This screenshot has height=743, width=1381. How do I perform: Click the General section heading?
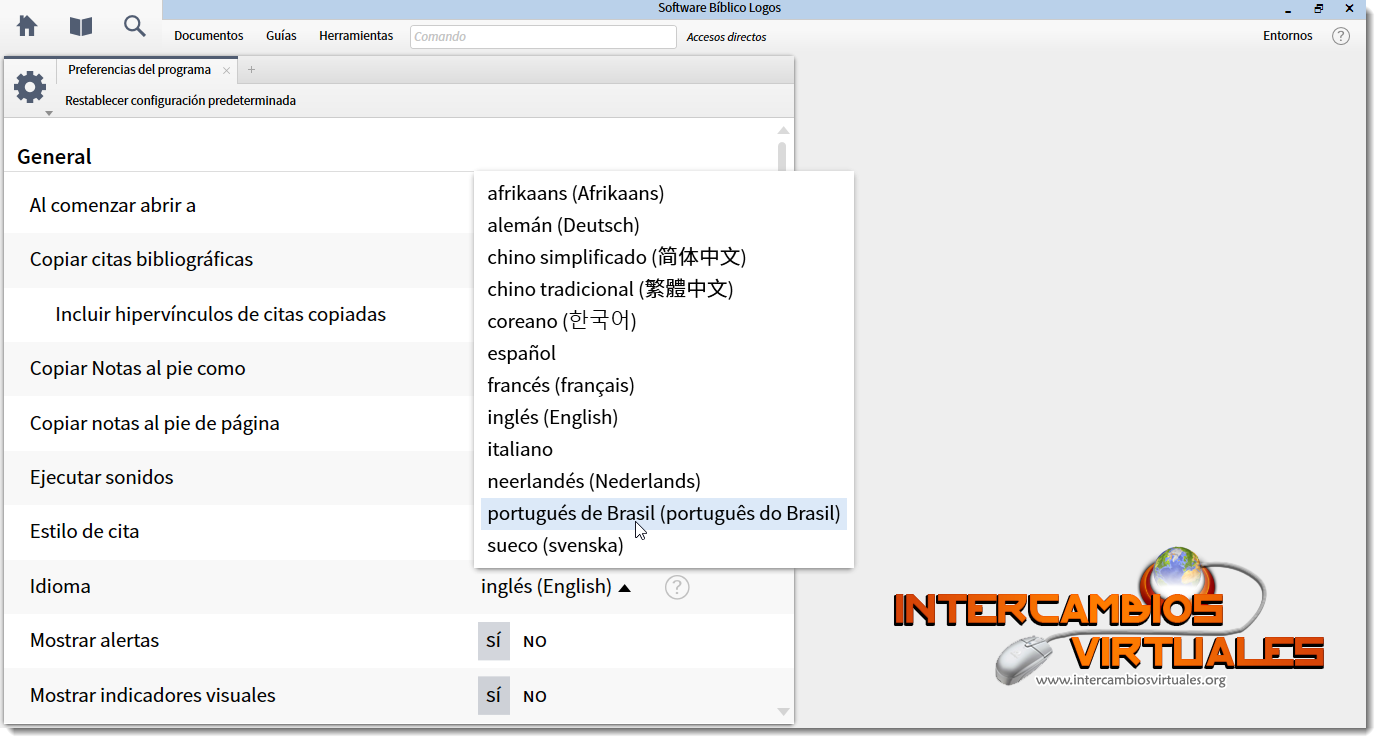[x=54, y=157]
